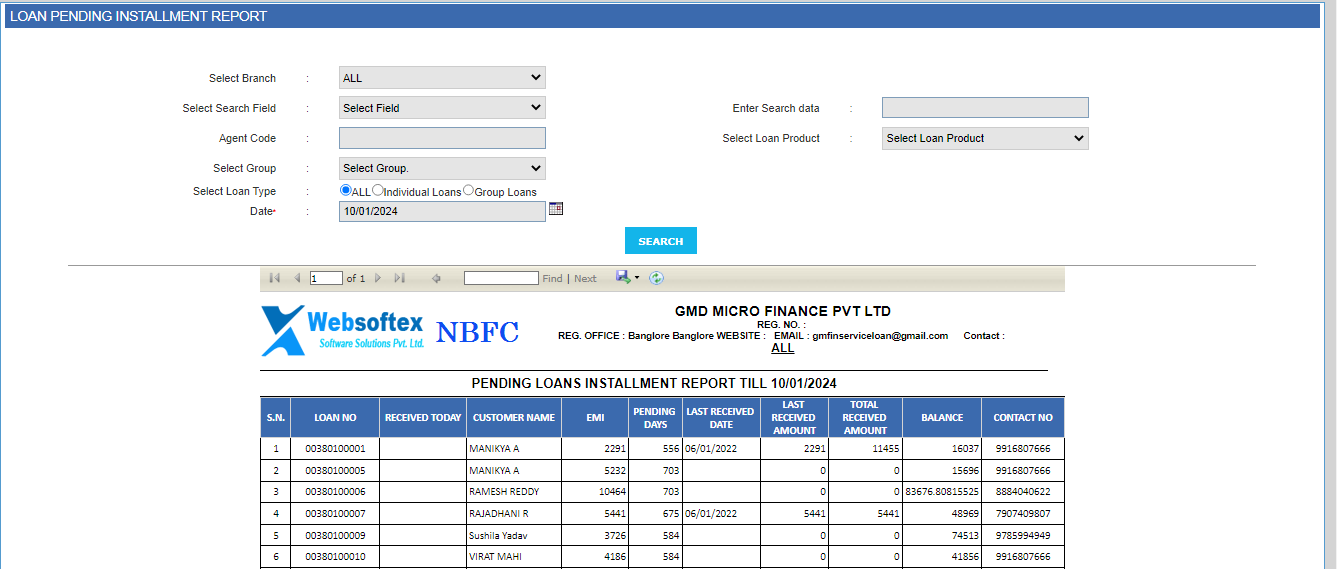The width and height of the screenshot is (1337, 569).
Task: Click the PENDING DAYS column header
Action: pyautogui.click(x=655, y=418)
